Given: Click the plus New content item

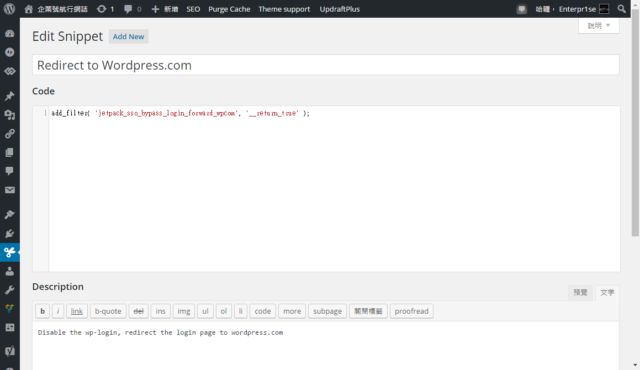Looking at the screenshot, I should point(164,9).
